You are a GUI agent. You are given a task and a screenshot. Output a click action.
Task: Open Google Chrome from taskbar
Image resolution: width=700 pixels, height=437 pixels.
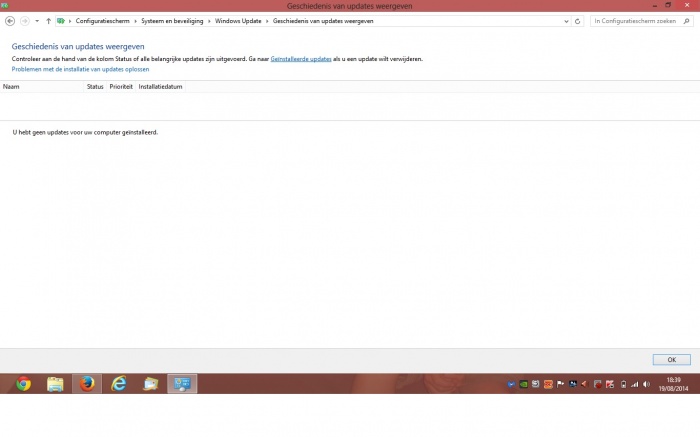point(24,384)
